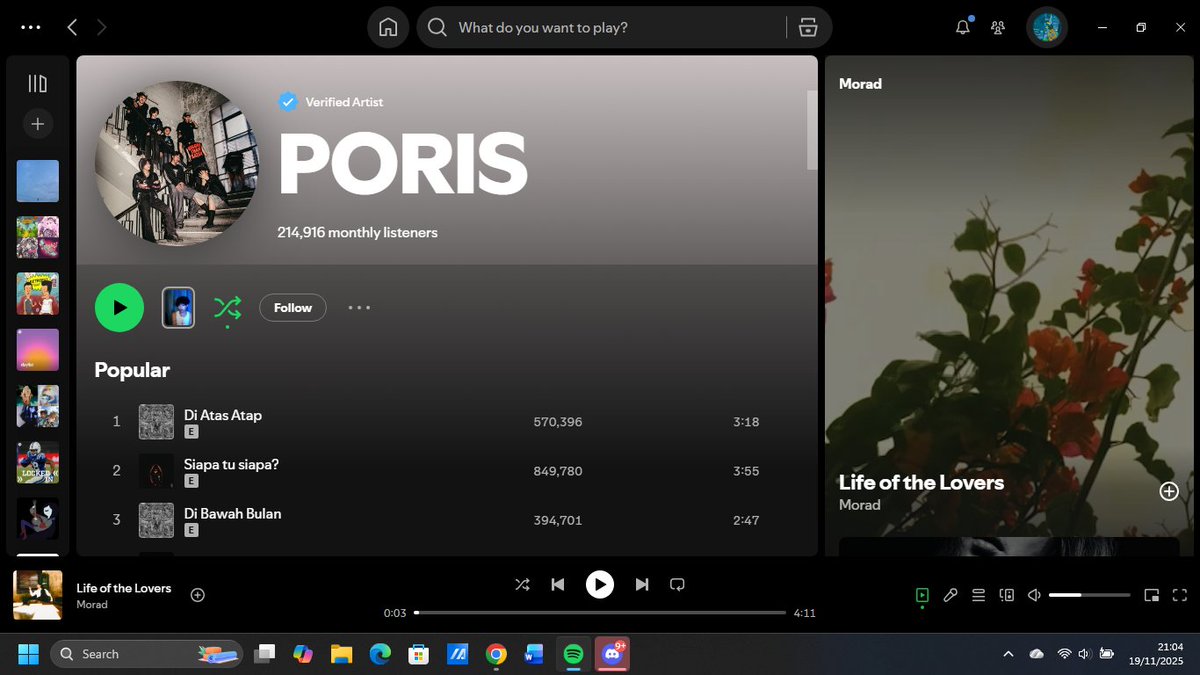
Task: Click the Di Atas Atap album cover
Action: pyautogui.click(x=156, y=422)
